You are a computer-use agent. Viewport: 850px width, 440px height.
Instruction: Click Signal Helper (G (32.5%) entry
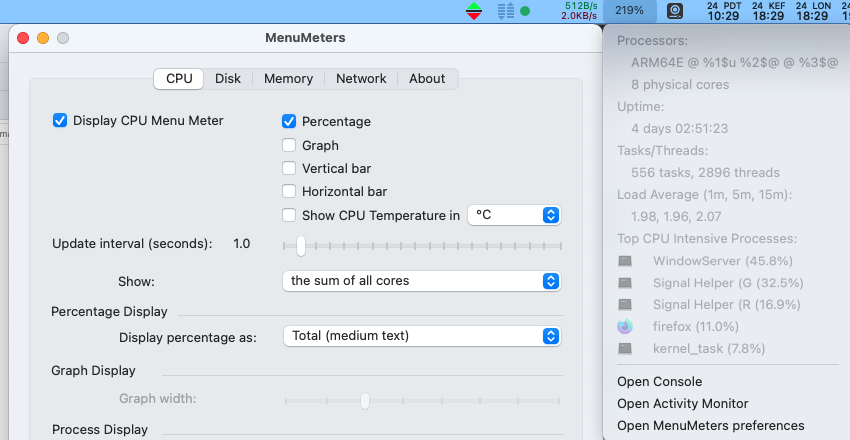click(x=728, y=283)
